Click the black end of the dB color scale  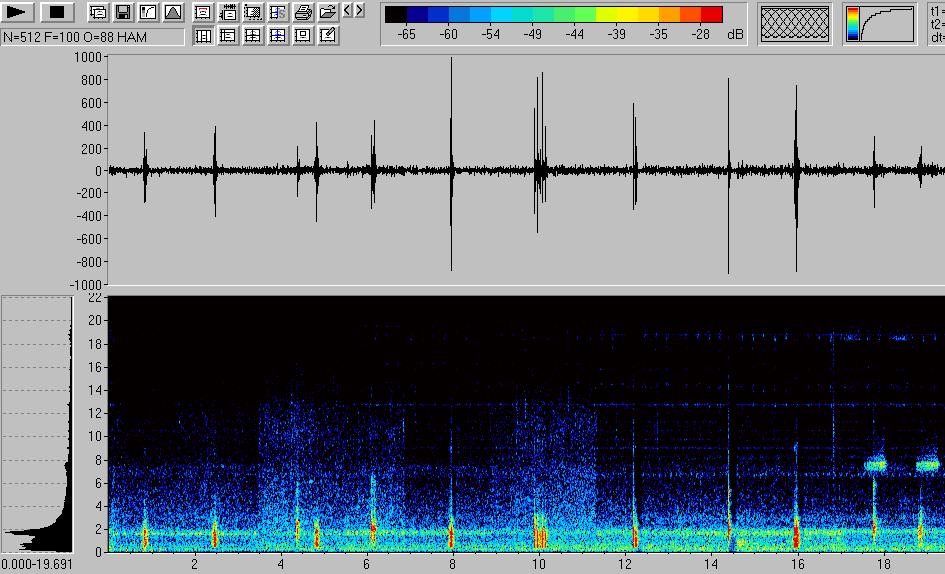(x=396, y=14)
